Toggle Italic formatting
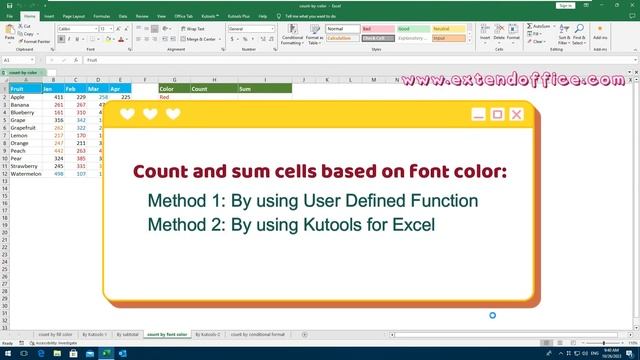The height and width of the screenshot is (360, 640). point(69,39)
